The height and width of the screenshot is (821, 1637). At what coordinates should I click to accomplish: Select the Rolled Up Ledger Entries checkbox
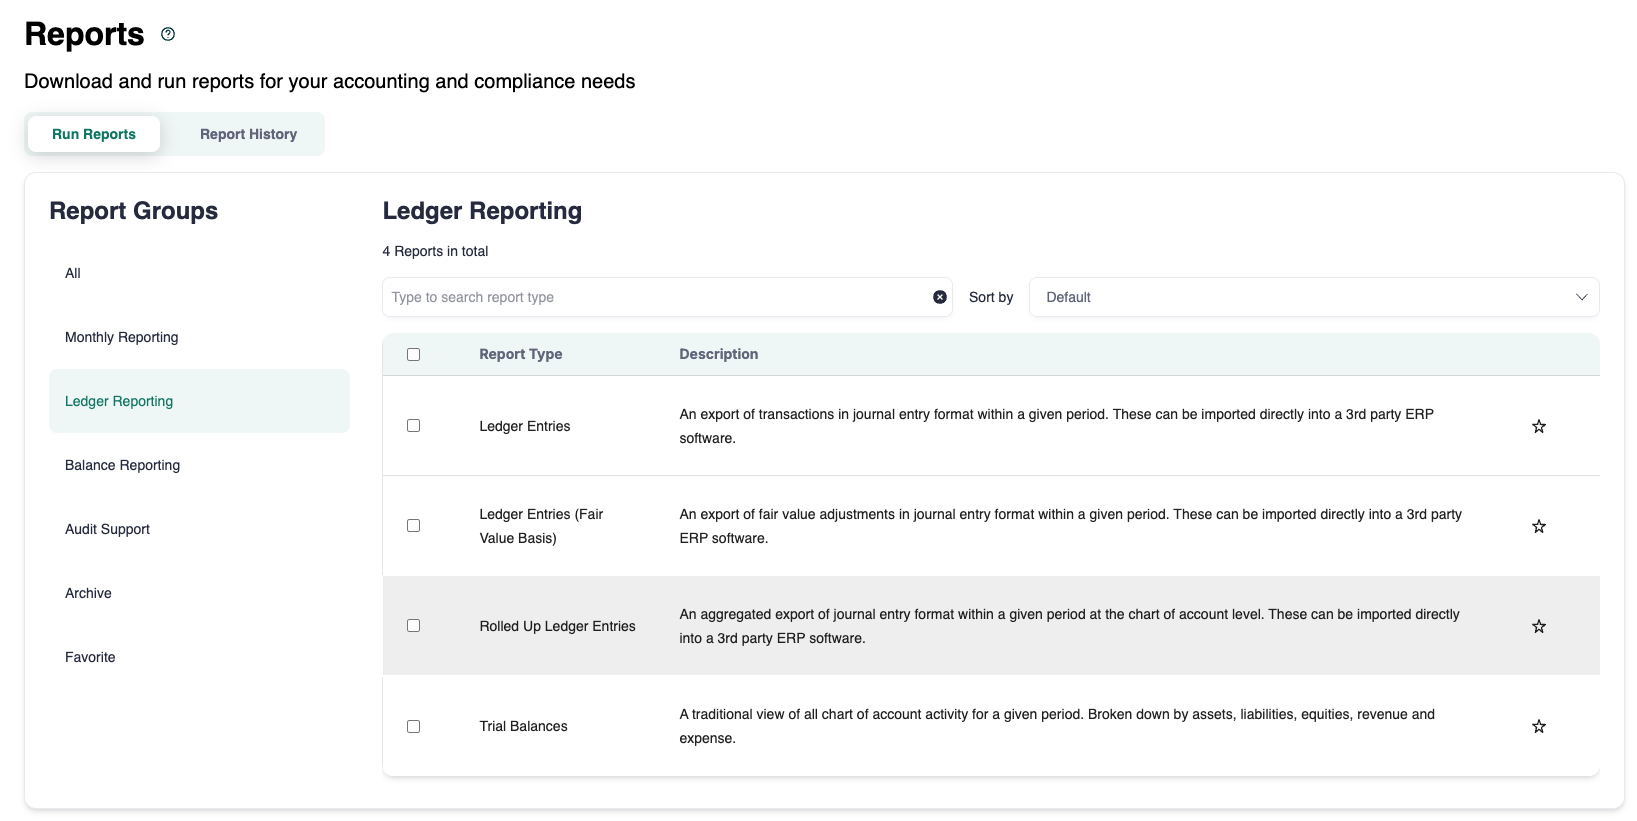pos(413,626)
